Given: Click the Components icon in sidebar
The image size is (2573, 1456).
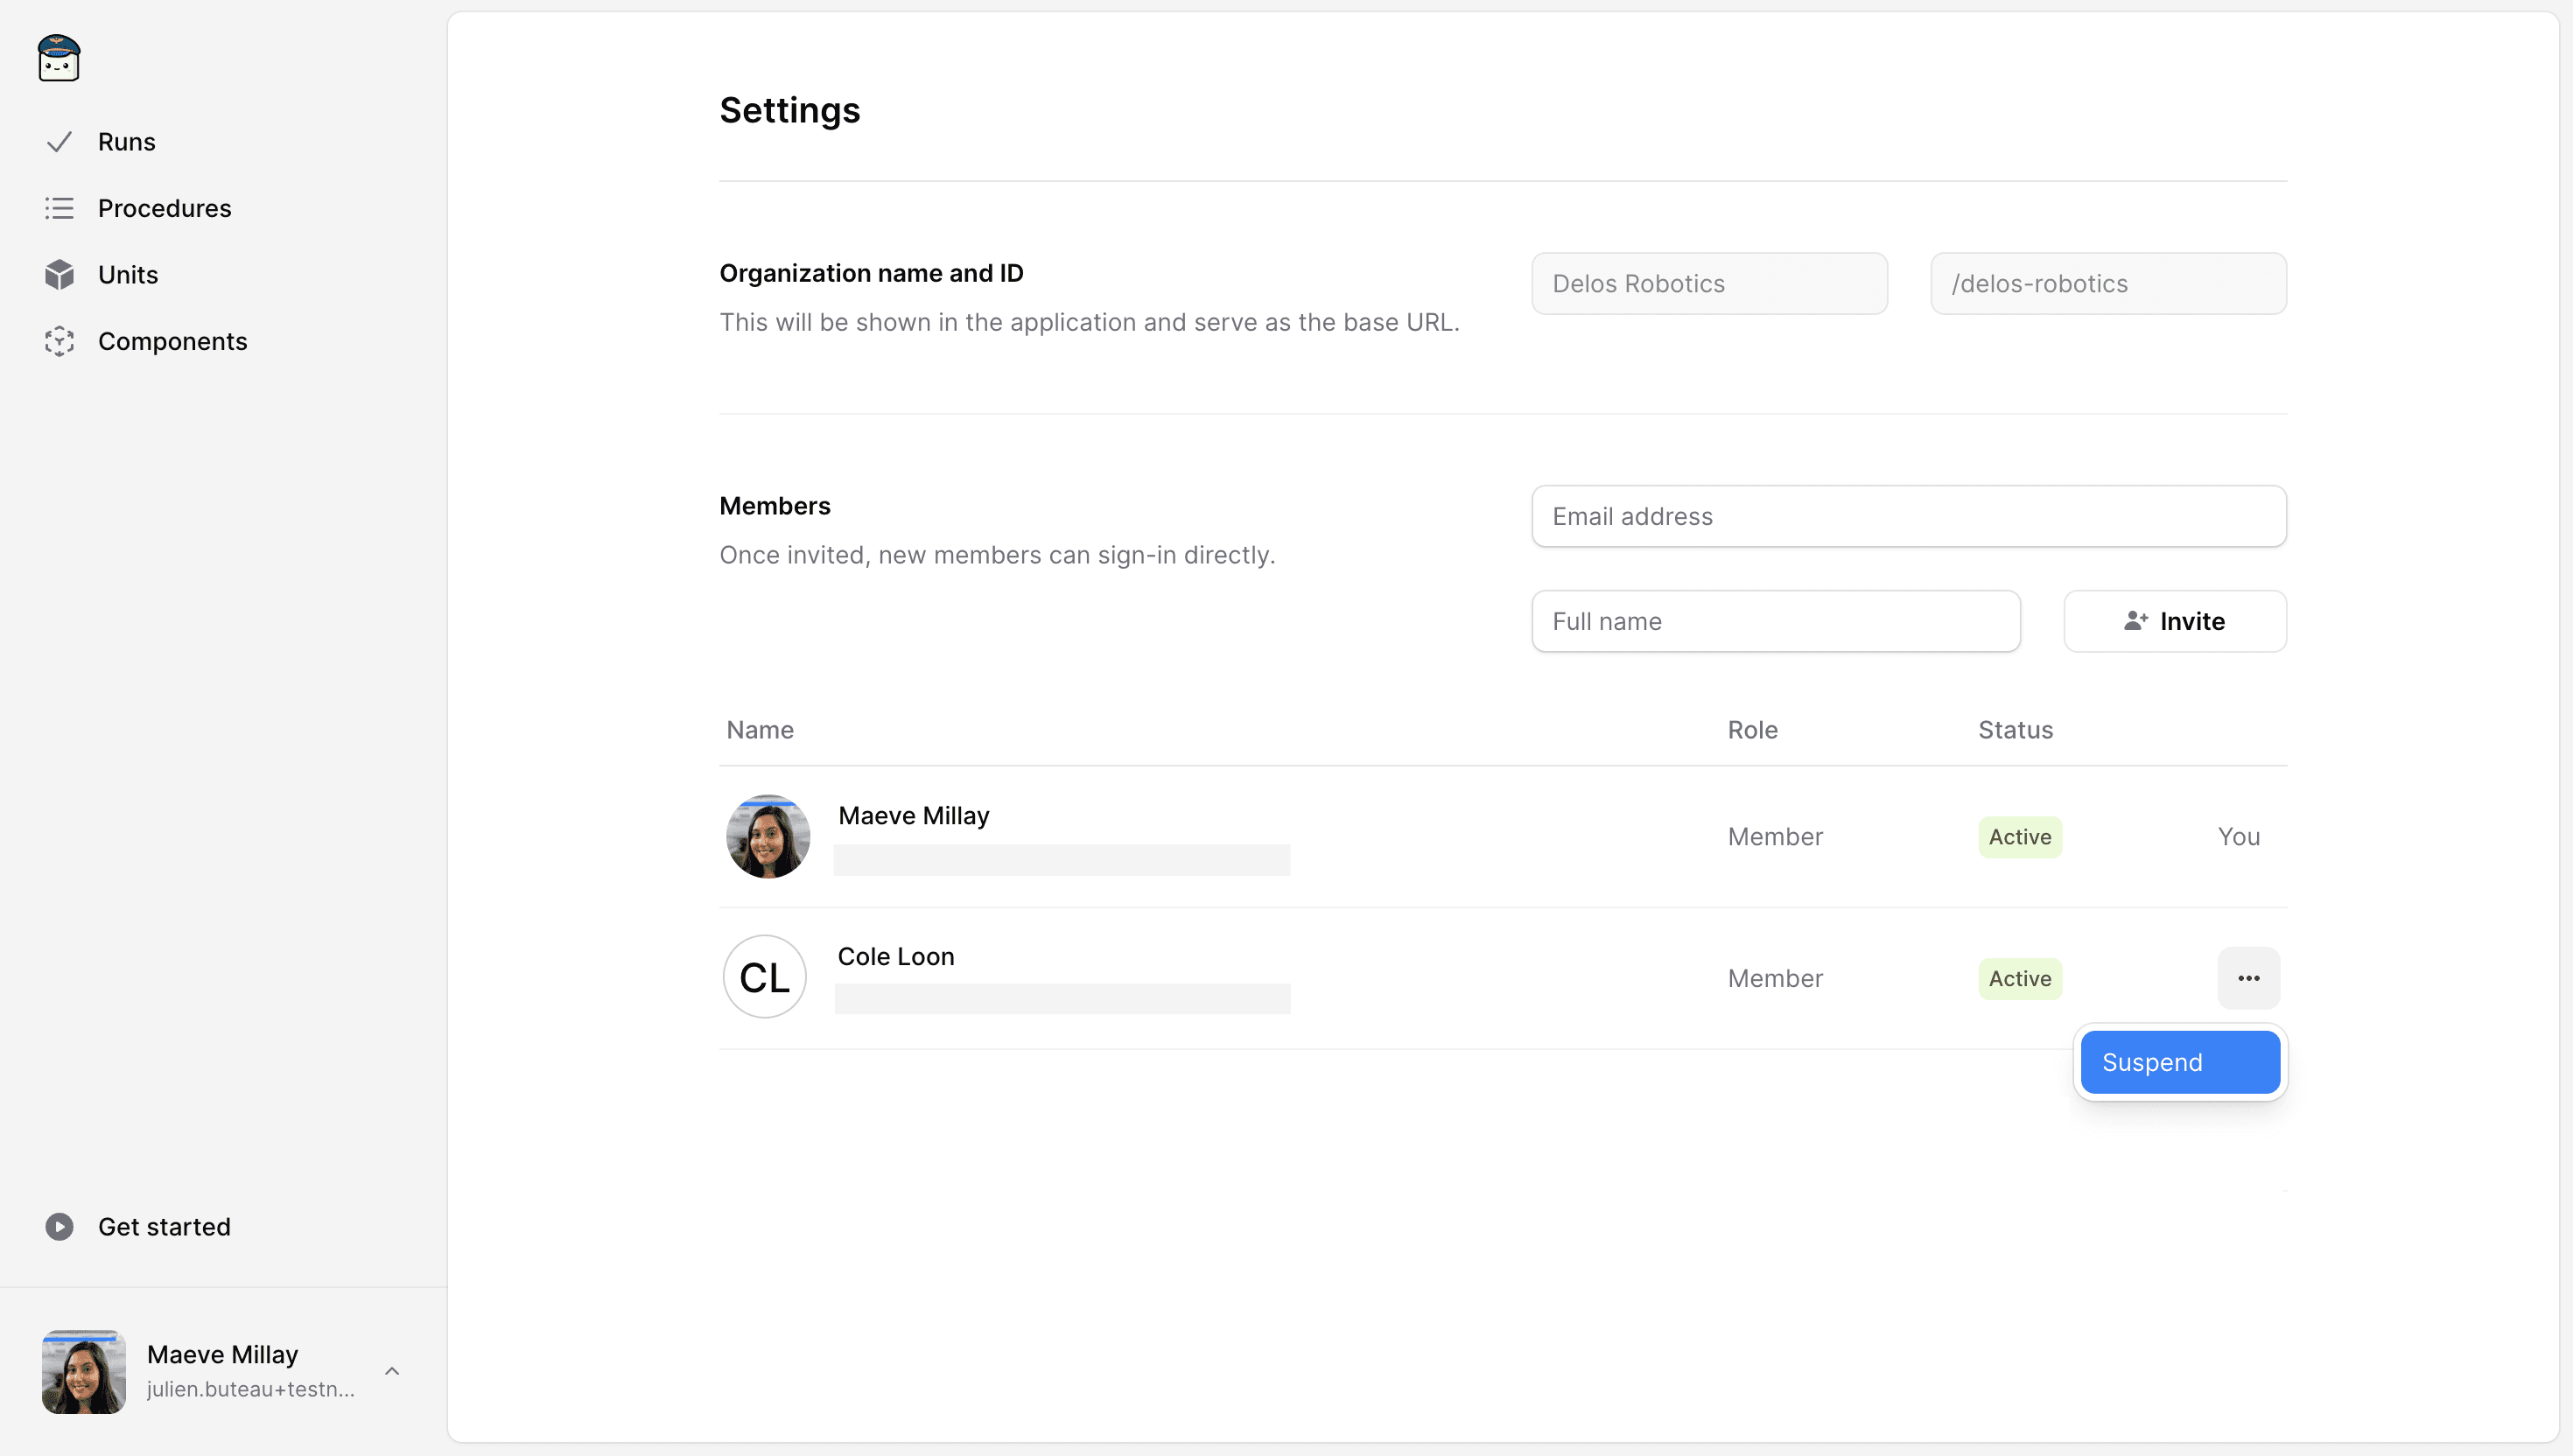Looking at the screenshot, I should [60, 341].
